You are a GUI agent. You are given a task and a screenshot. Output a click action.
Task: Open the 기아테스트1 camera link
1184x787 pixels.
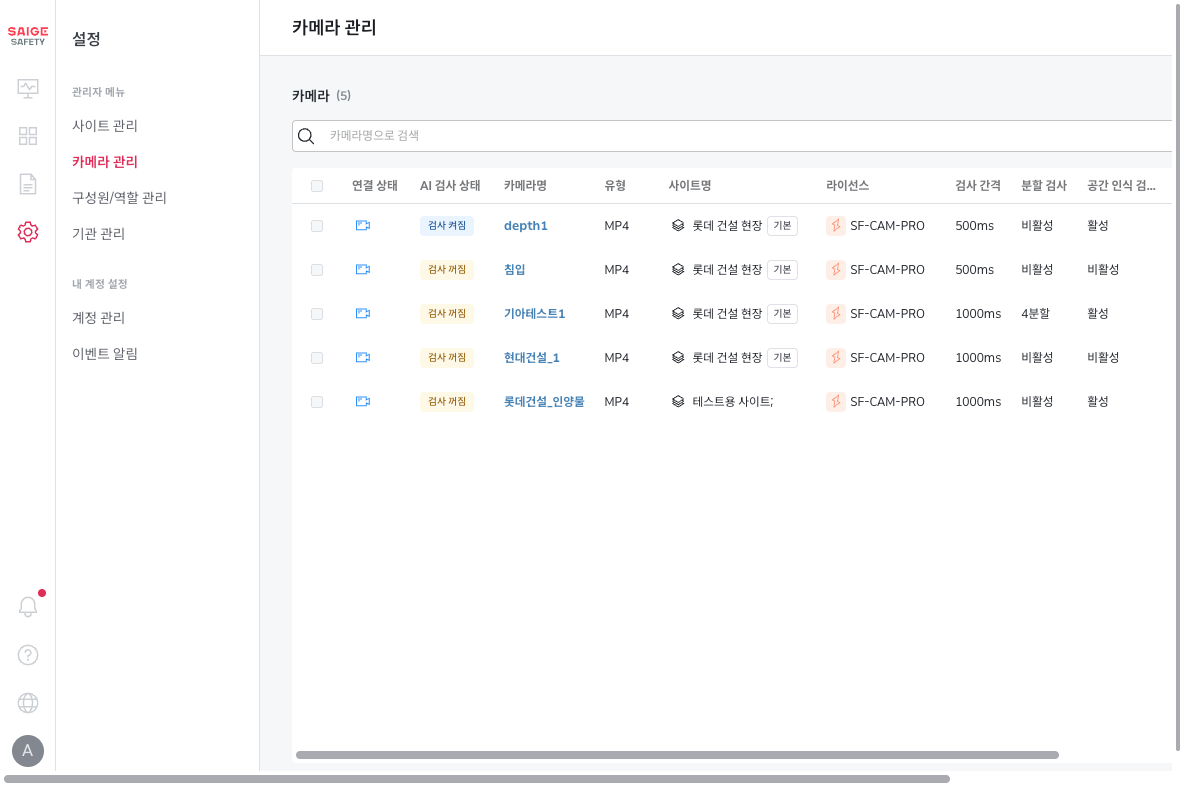pyautogui.click(x=535, y=313)
